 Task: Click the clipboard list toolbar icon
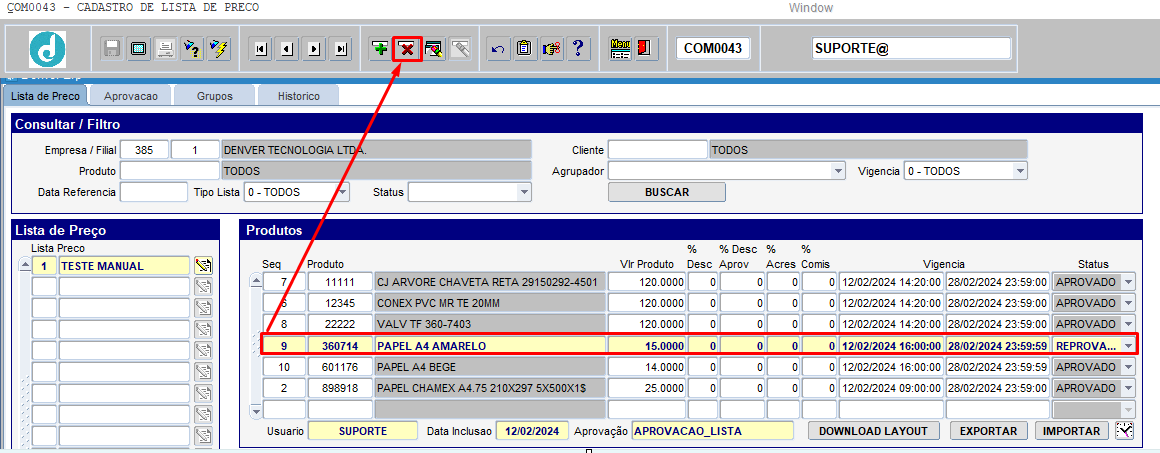(525, 49)
